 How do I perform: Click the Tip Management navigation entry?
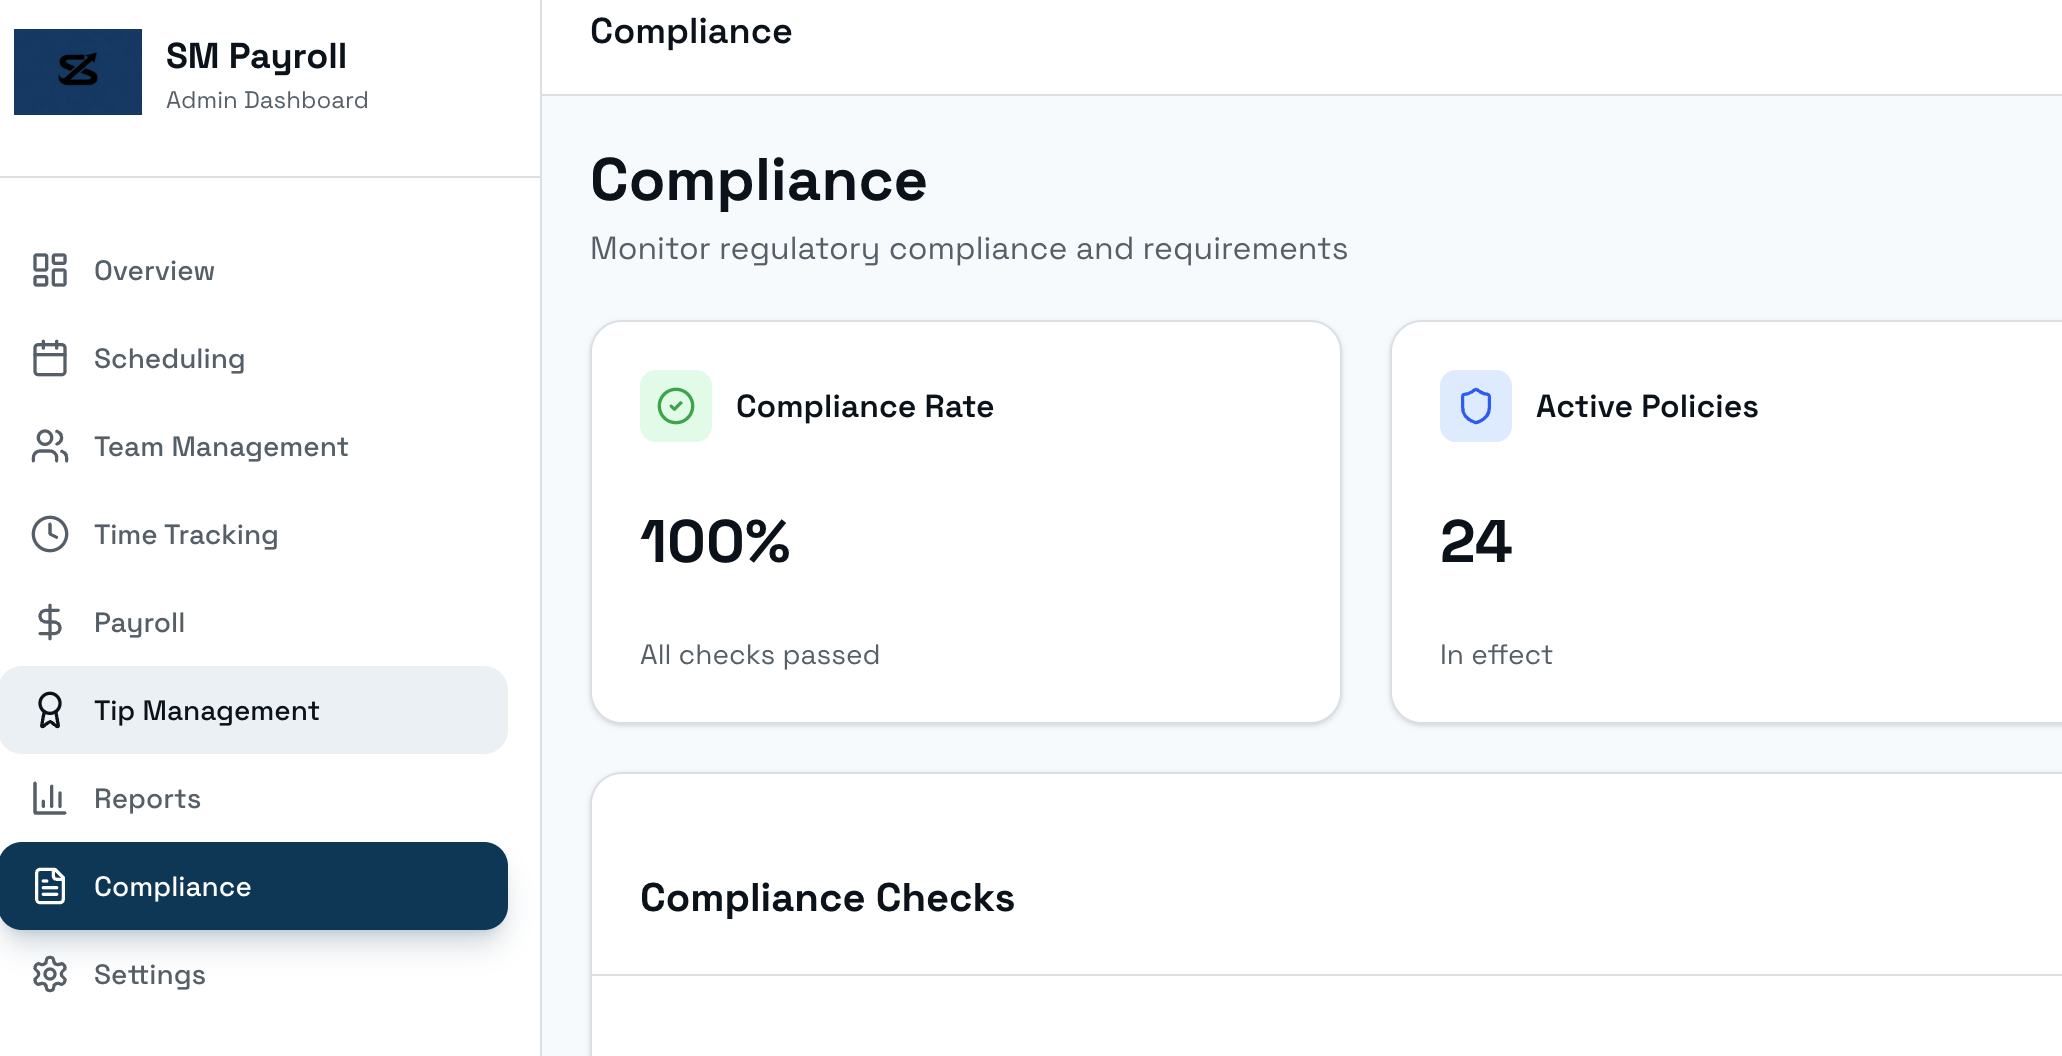click(x=206, y=710)
